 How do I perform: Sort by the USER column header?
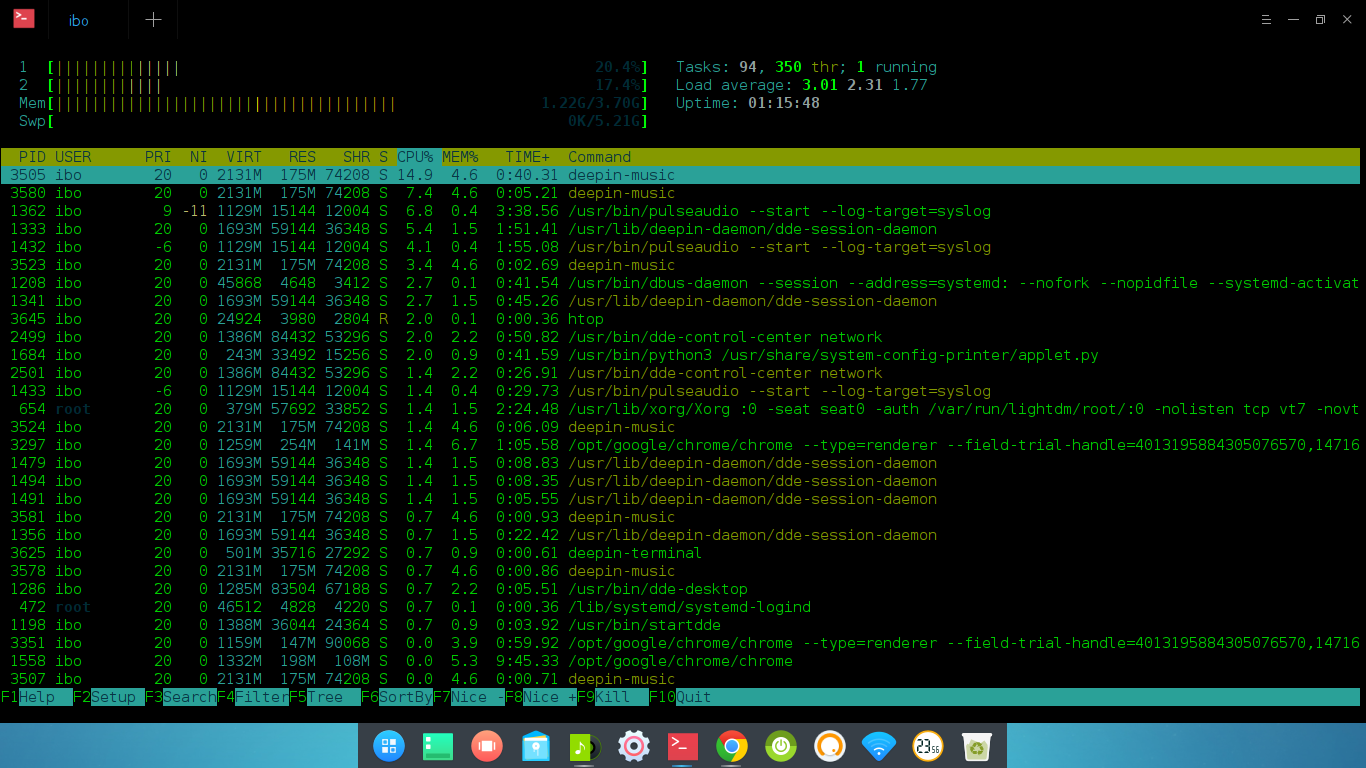pos(73,157)
